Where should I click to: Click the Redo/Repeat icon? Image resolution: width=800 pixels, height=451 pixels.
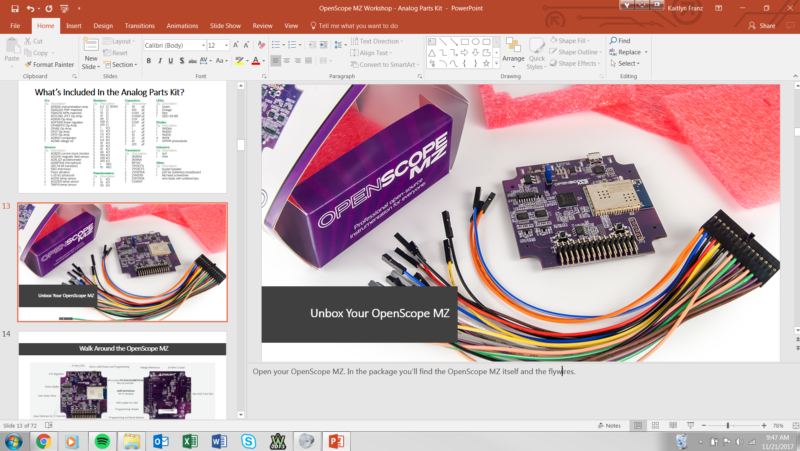pos(48,9)
